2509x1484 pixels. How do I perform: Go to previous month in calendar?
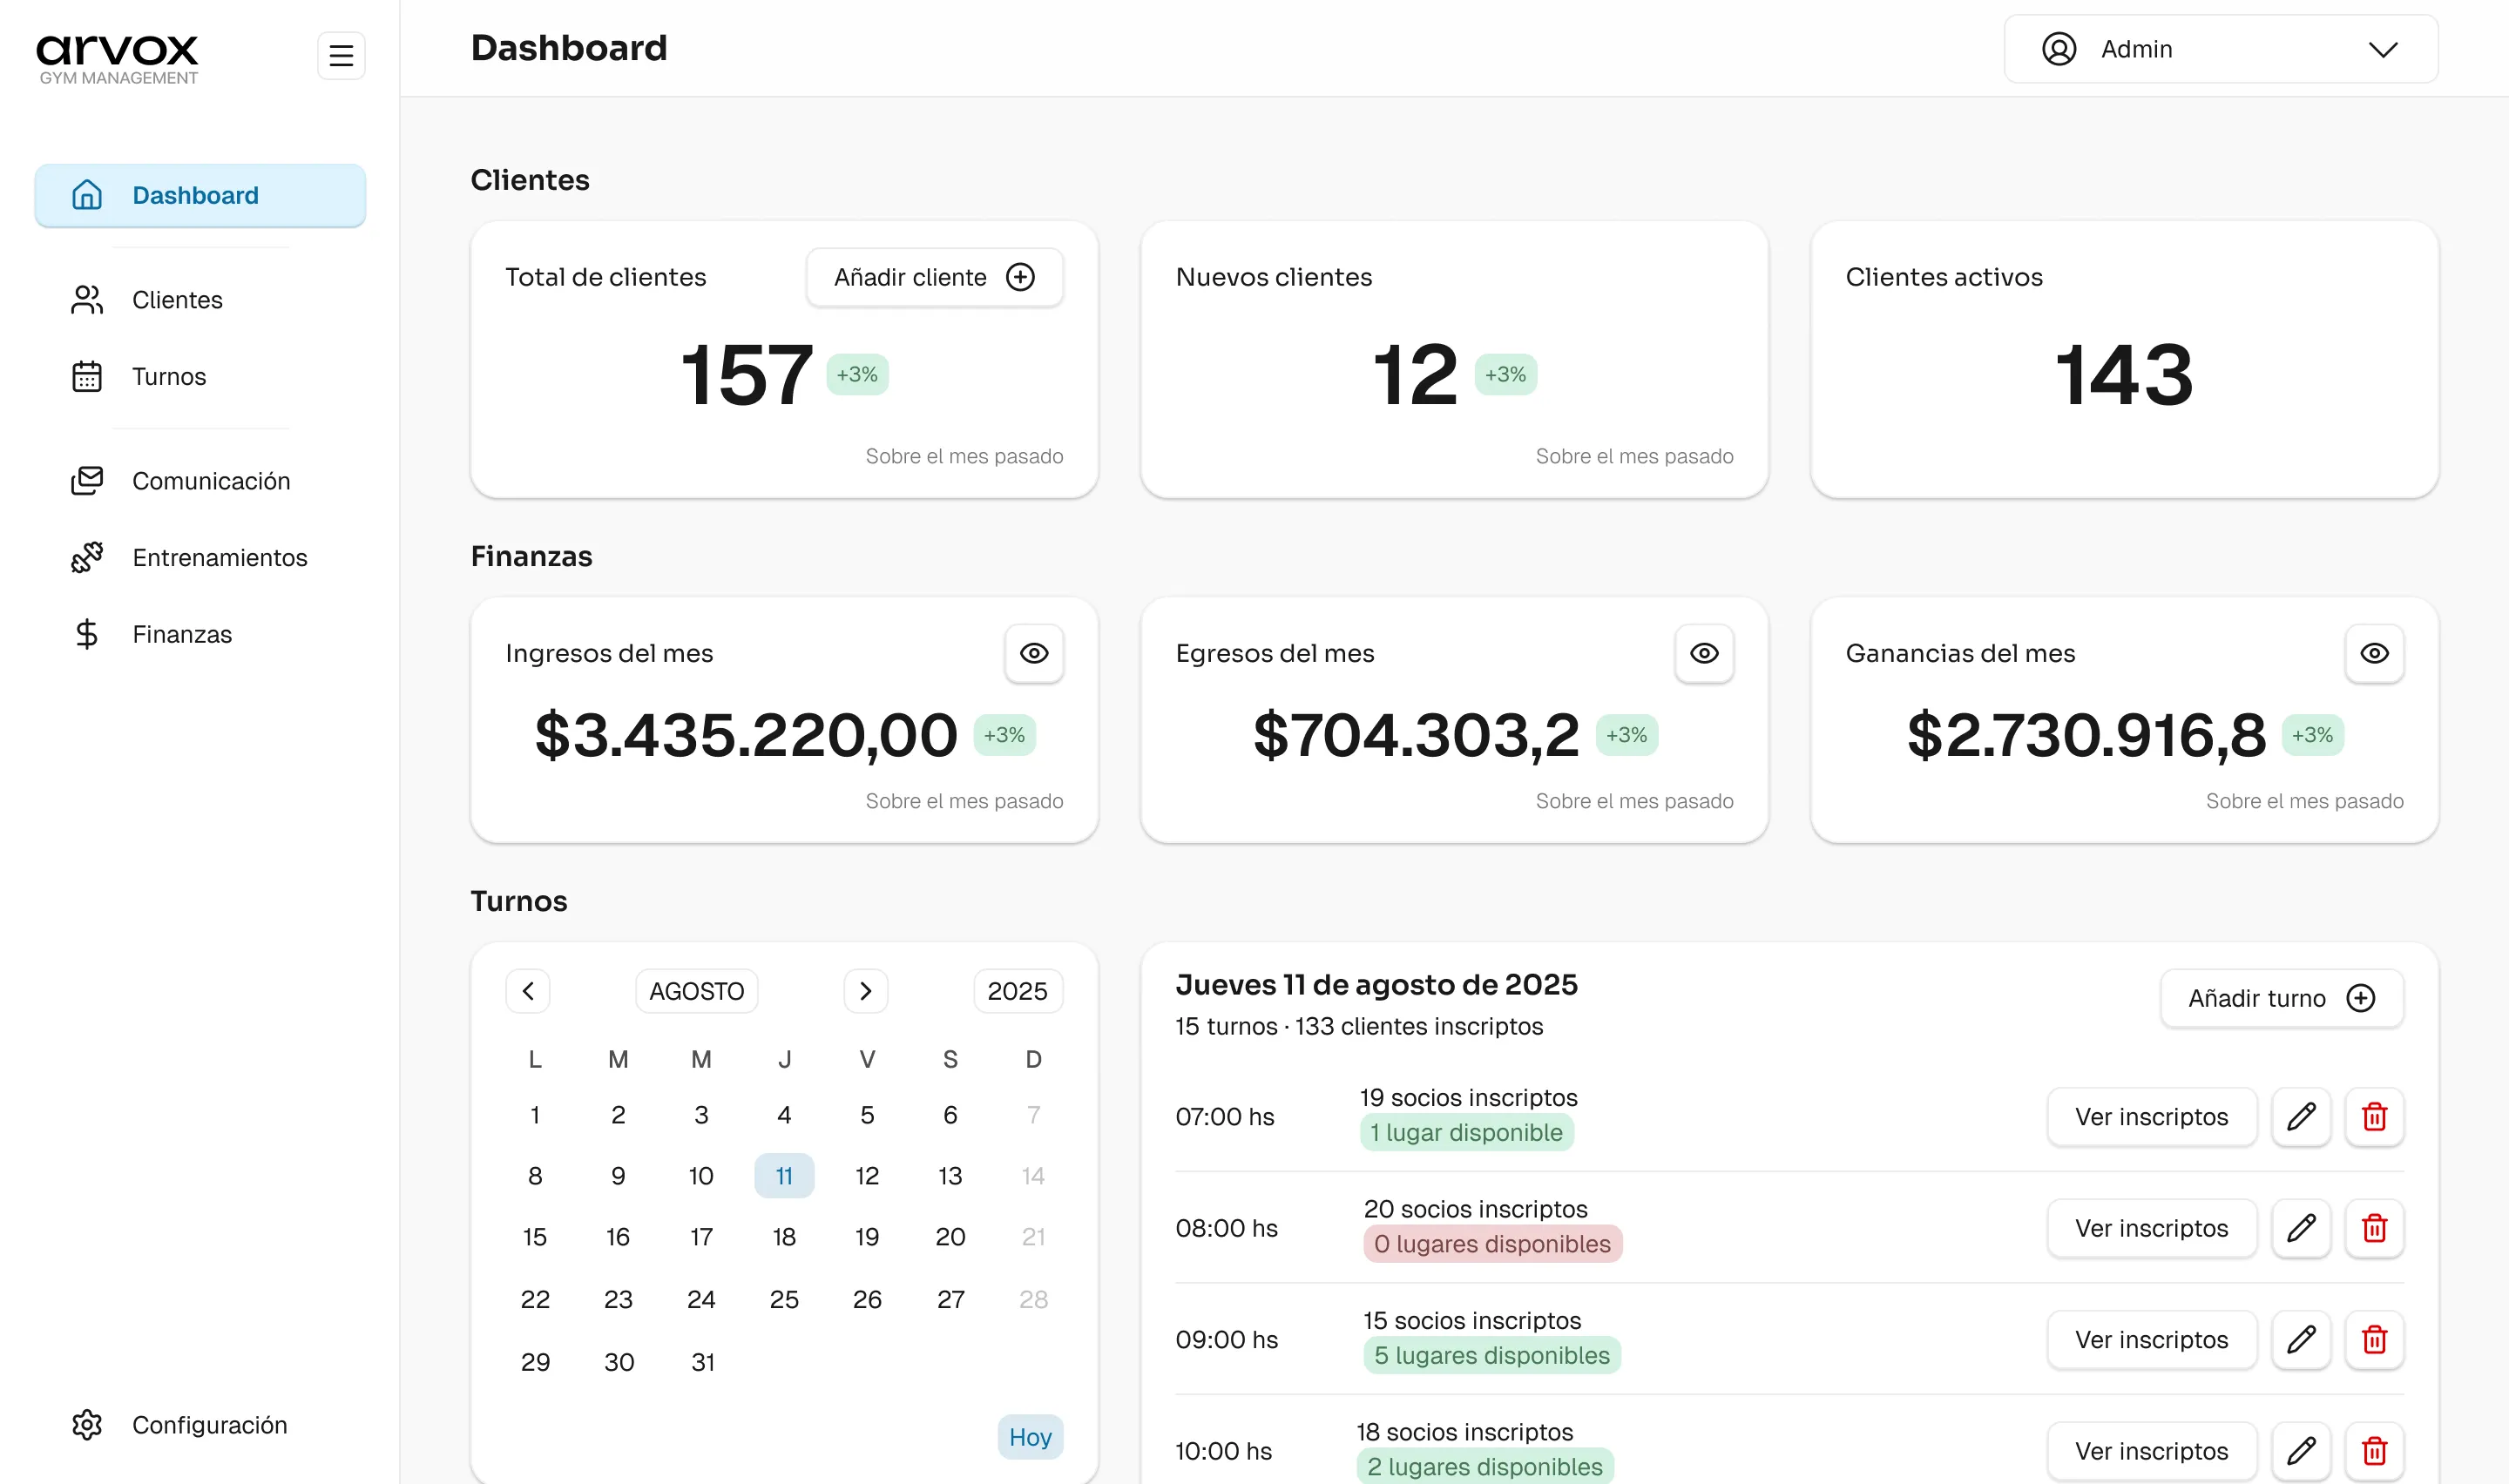(528, 991)
